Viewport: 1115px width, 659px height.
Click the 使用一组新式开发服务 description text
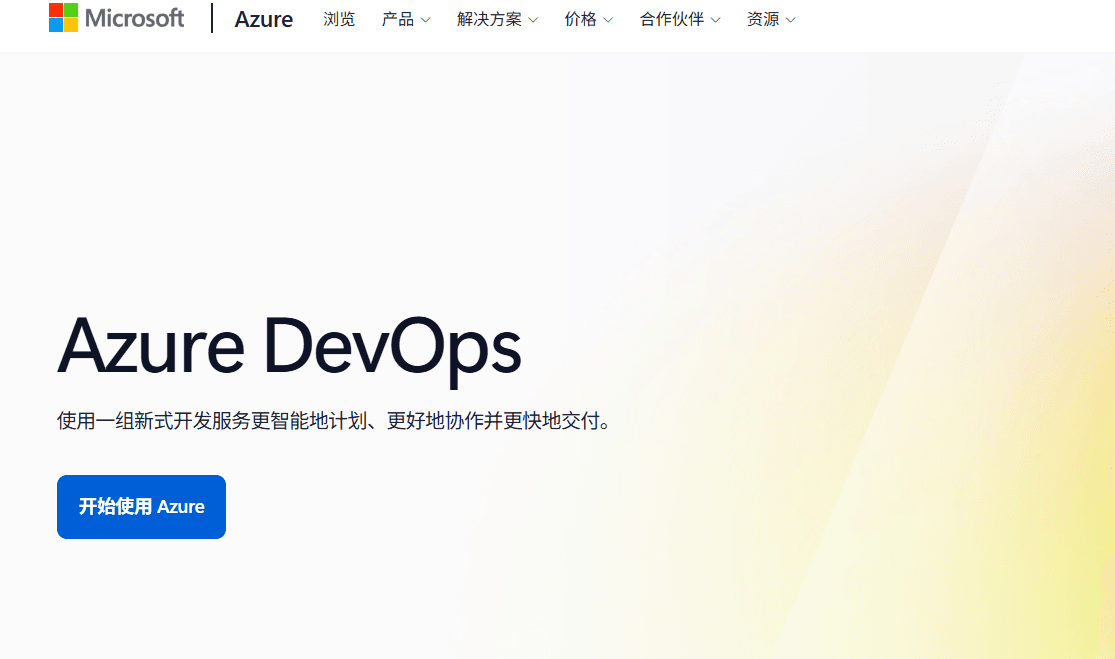point(334,421)
